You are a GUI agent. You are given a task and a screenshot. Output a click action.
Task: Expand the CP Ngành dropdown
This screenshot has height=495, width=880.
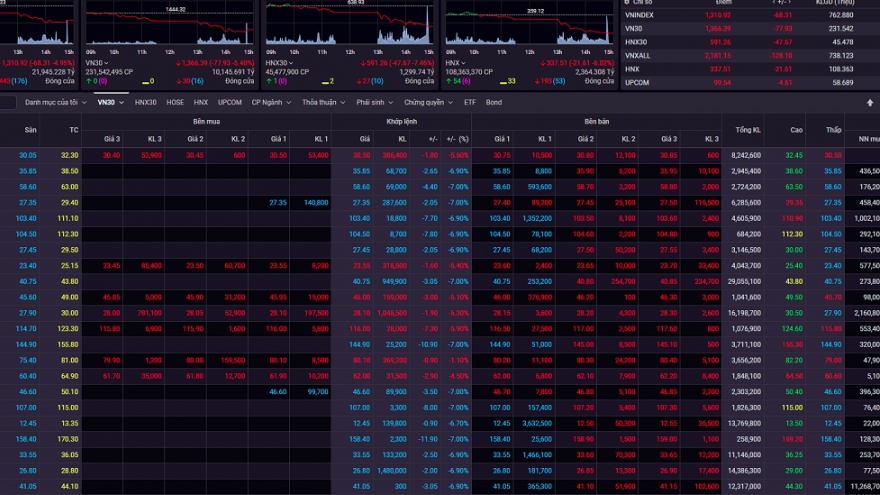(271, 102)
